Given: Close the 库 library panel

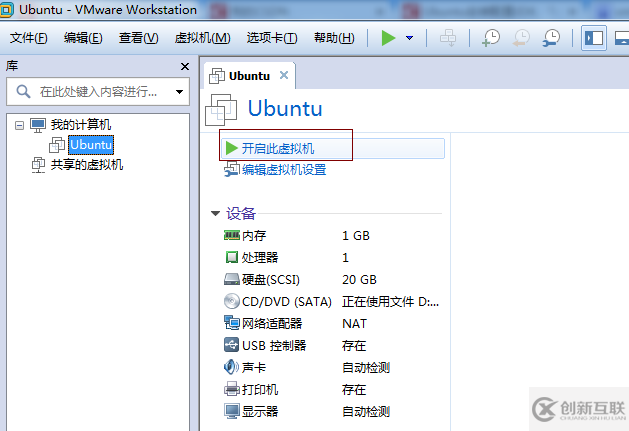Looking at the screenshot, I should tap(185, 66).
